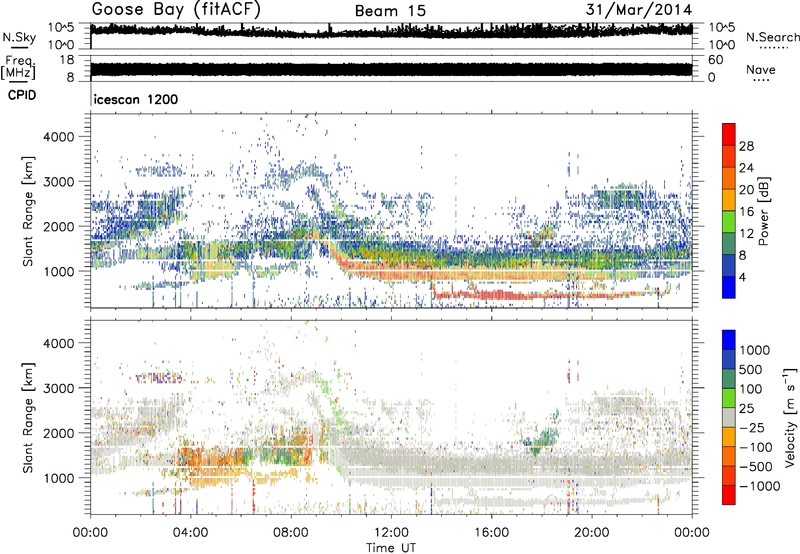
Task: Click the date "31/Mar/2014"
Action: [x=639, y=10]
